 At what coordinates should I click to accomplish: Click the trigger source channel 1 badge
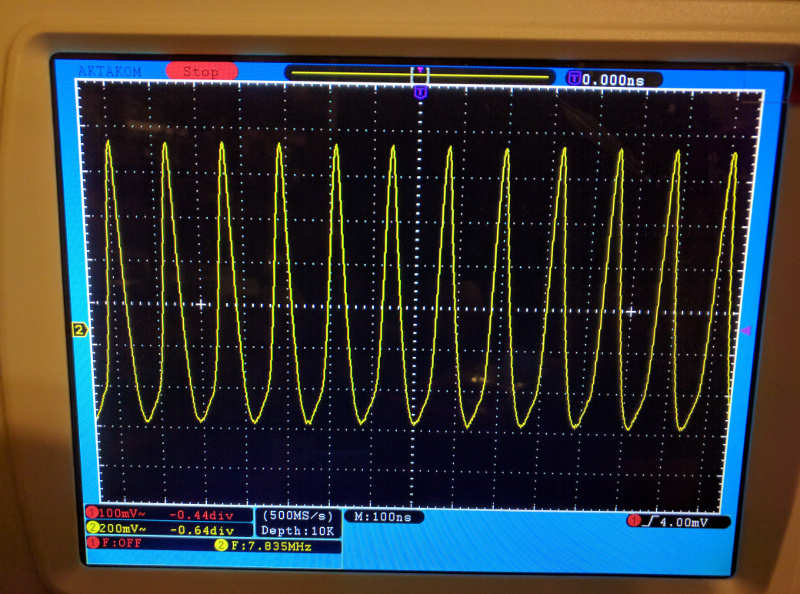click(x=634, y=520)
